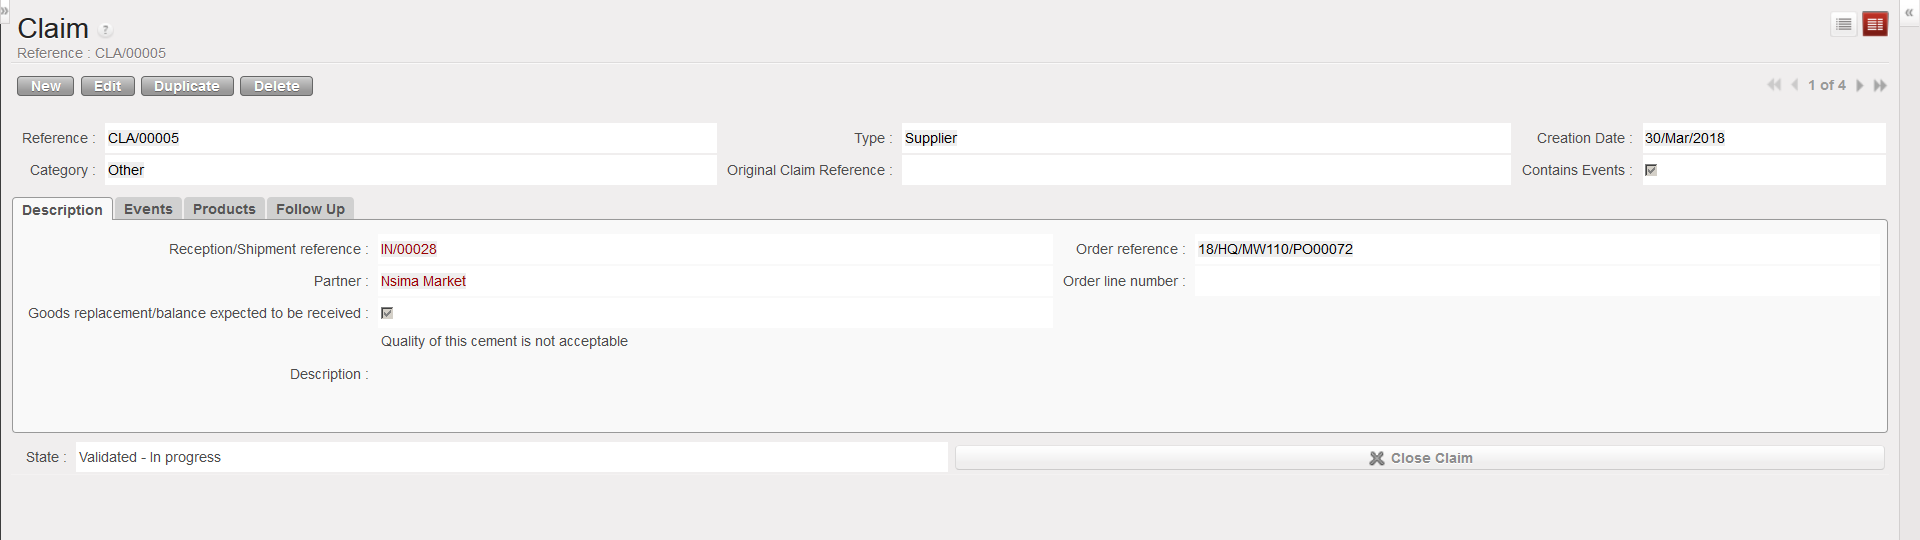Expand the left side panel chevron

click(x=4, y=9)
